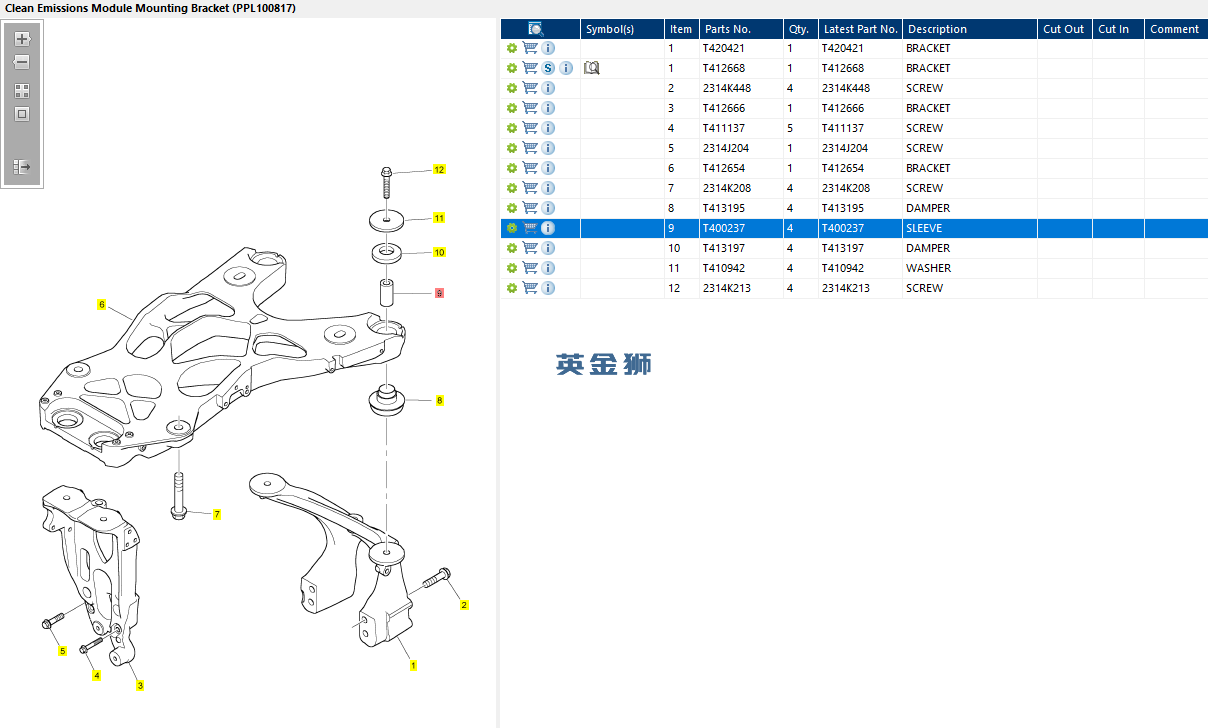Add 2314K213 screw to cart
The width and height of the screenshot is (1208, 728).
click(x=530, y=288)
